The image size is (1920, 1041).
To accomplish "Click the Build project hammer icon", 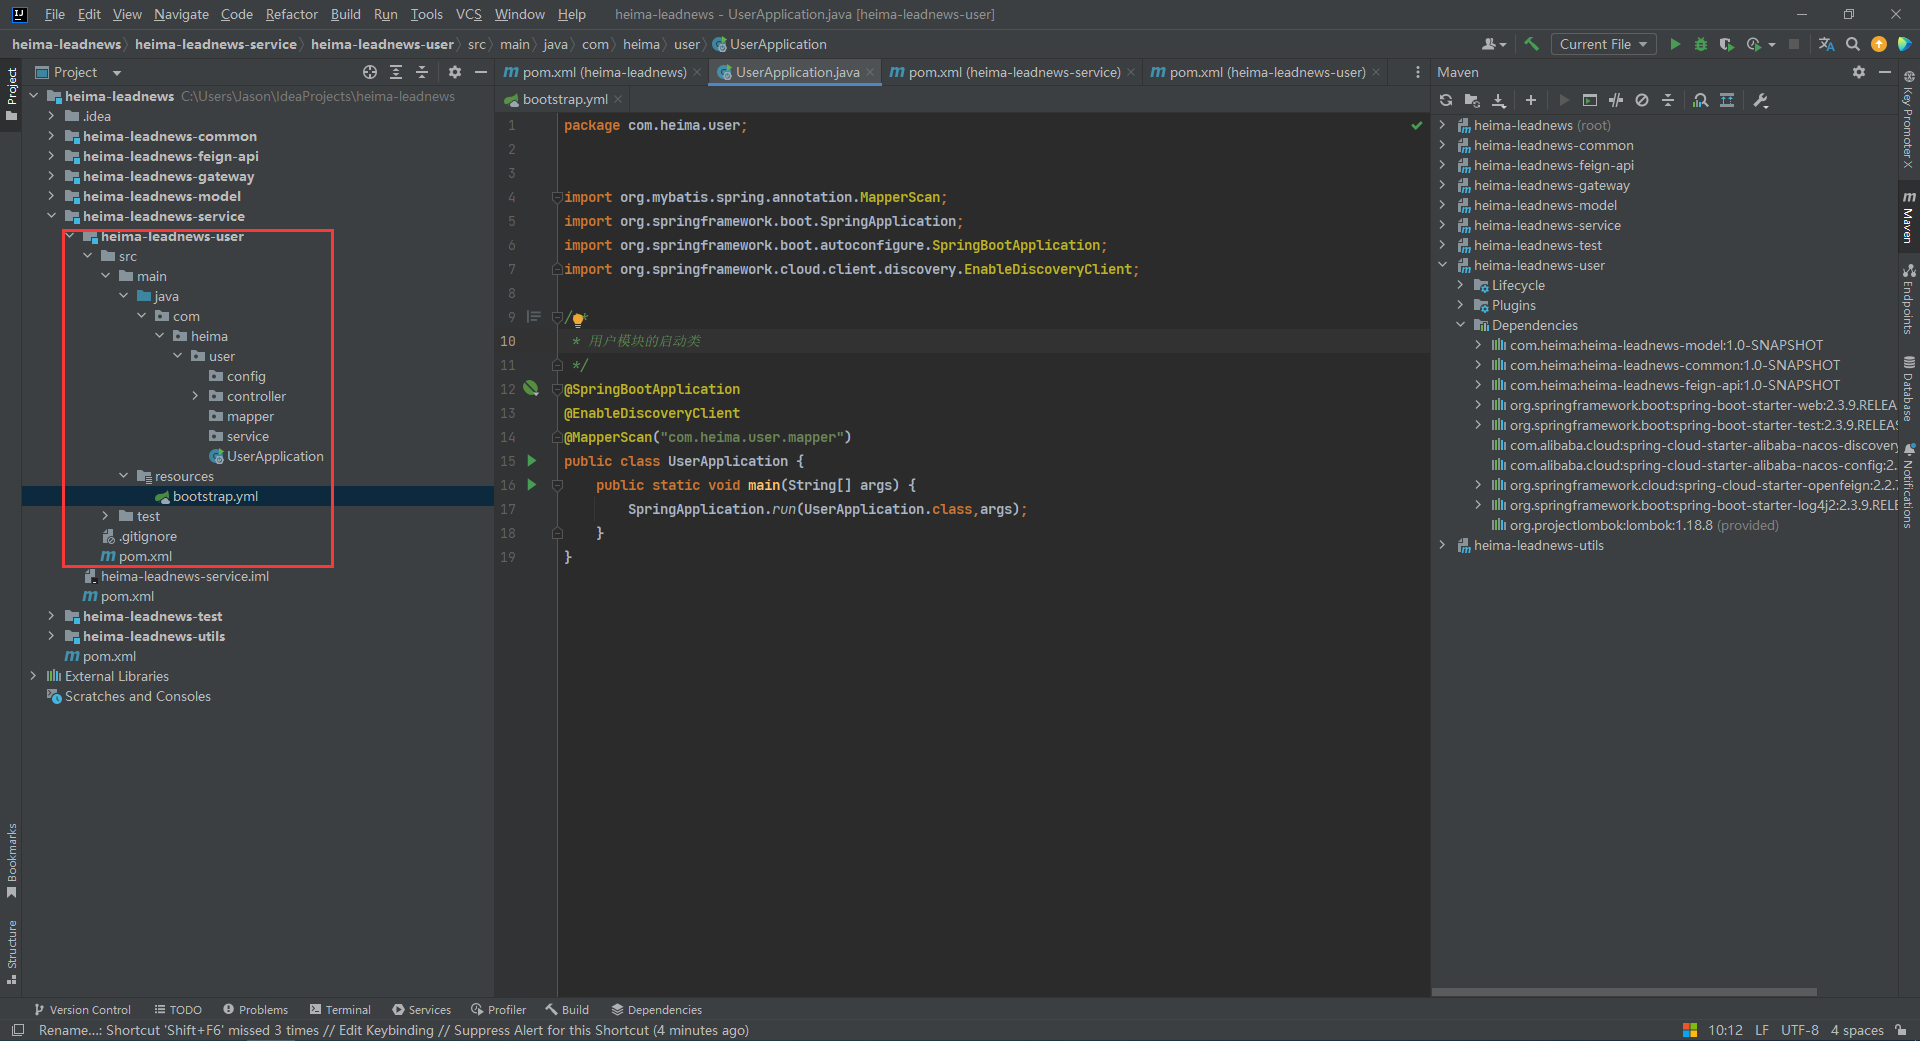I will [x=1531, y=44].
